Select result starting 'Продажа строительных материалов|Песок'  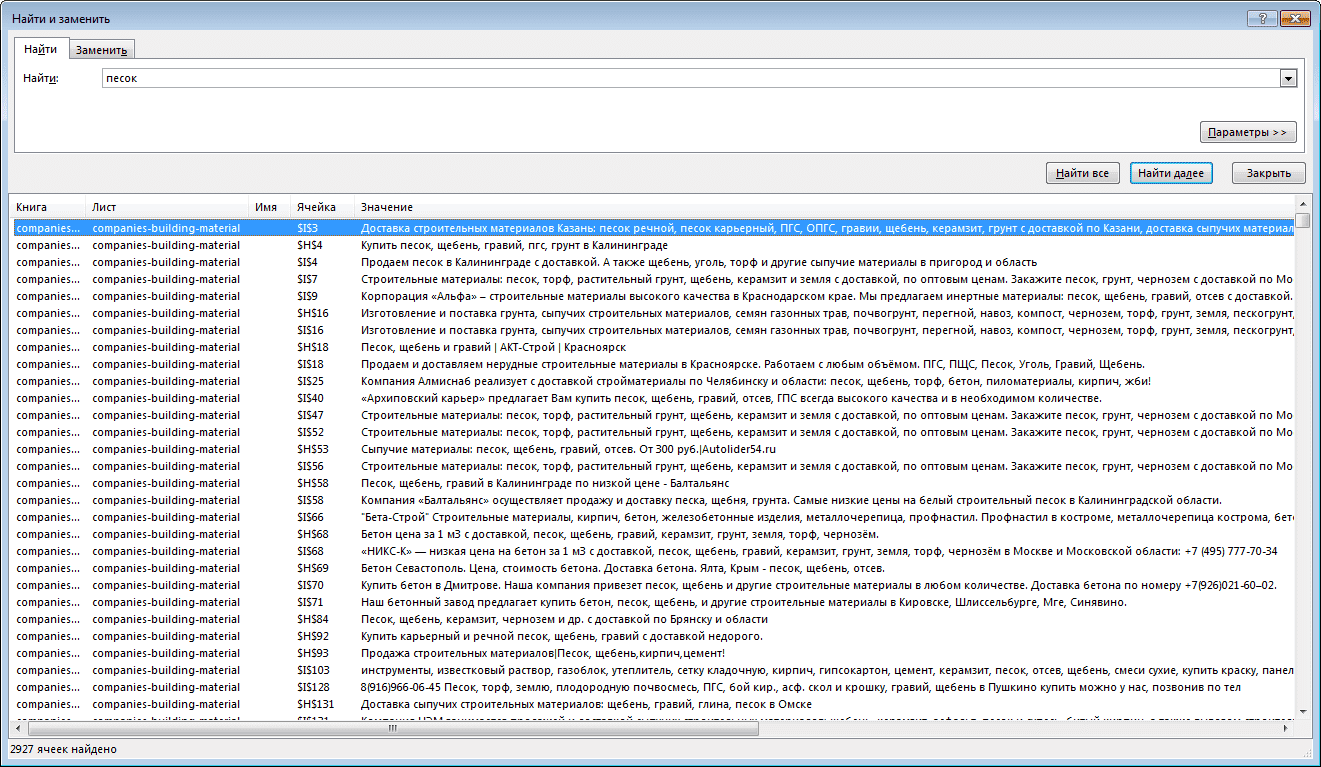pyautogui.click(x=652, y=653)
